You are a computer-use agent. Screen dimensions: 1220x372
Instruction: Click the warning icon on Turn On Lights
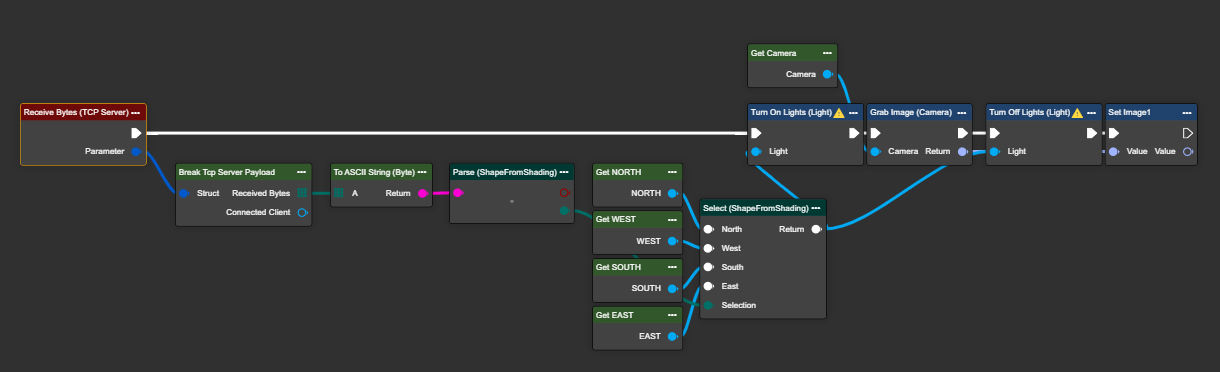[x=840, y=112]
